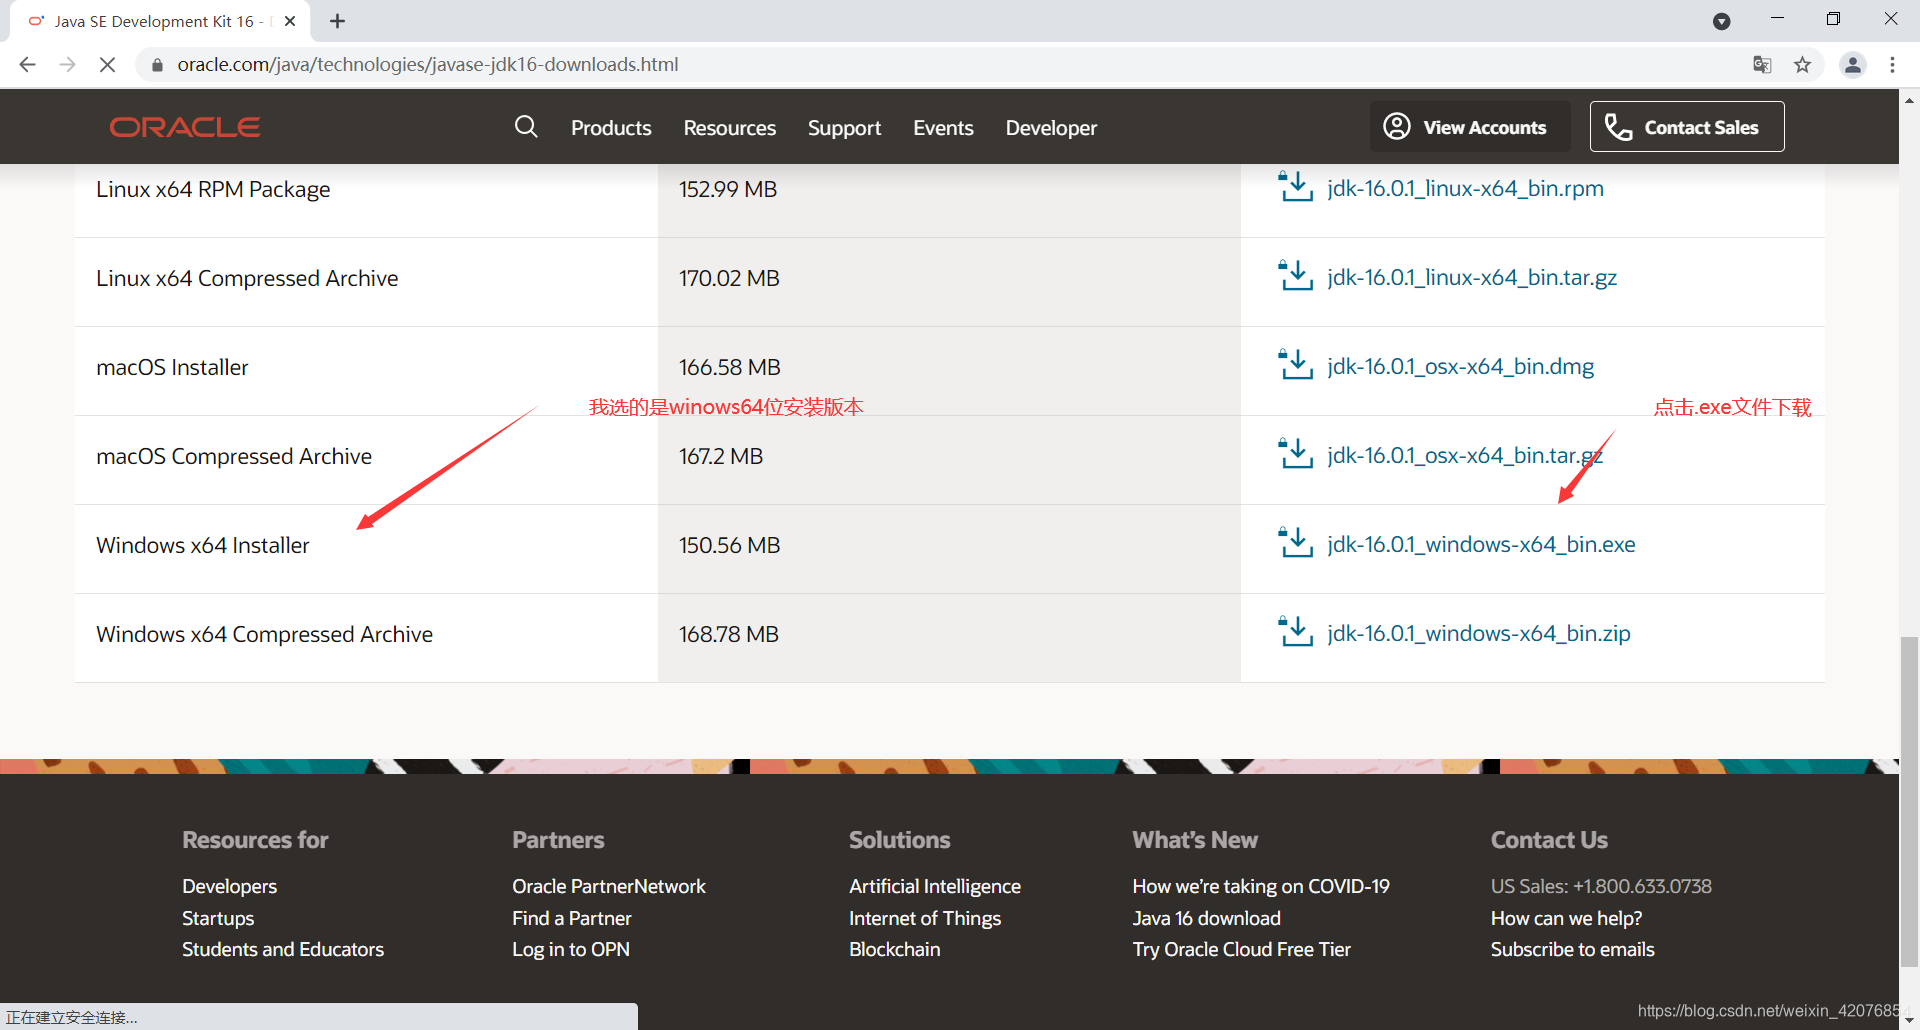The image size is (1920, 1030).
Task: Click the Oracle logo
Action: (185, 127)
